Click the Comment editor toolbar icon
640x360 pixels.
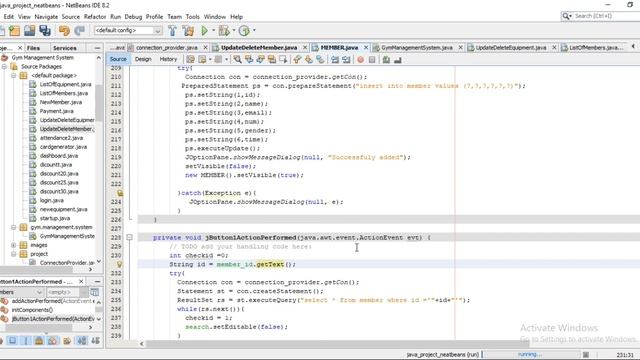(x=386, y=60)
